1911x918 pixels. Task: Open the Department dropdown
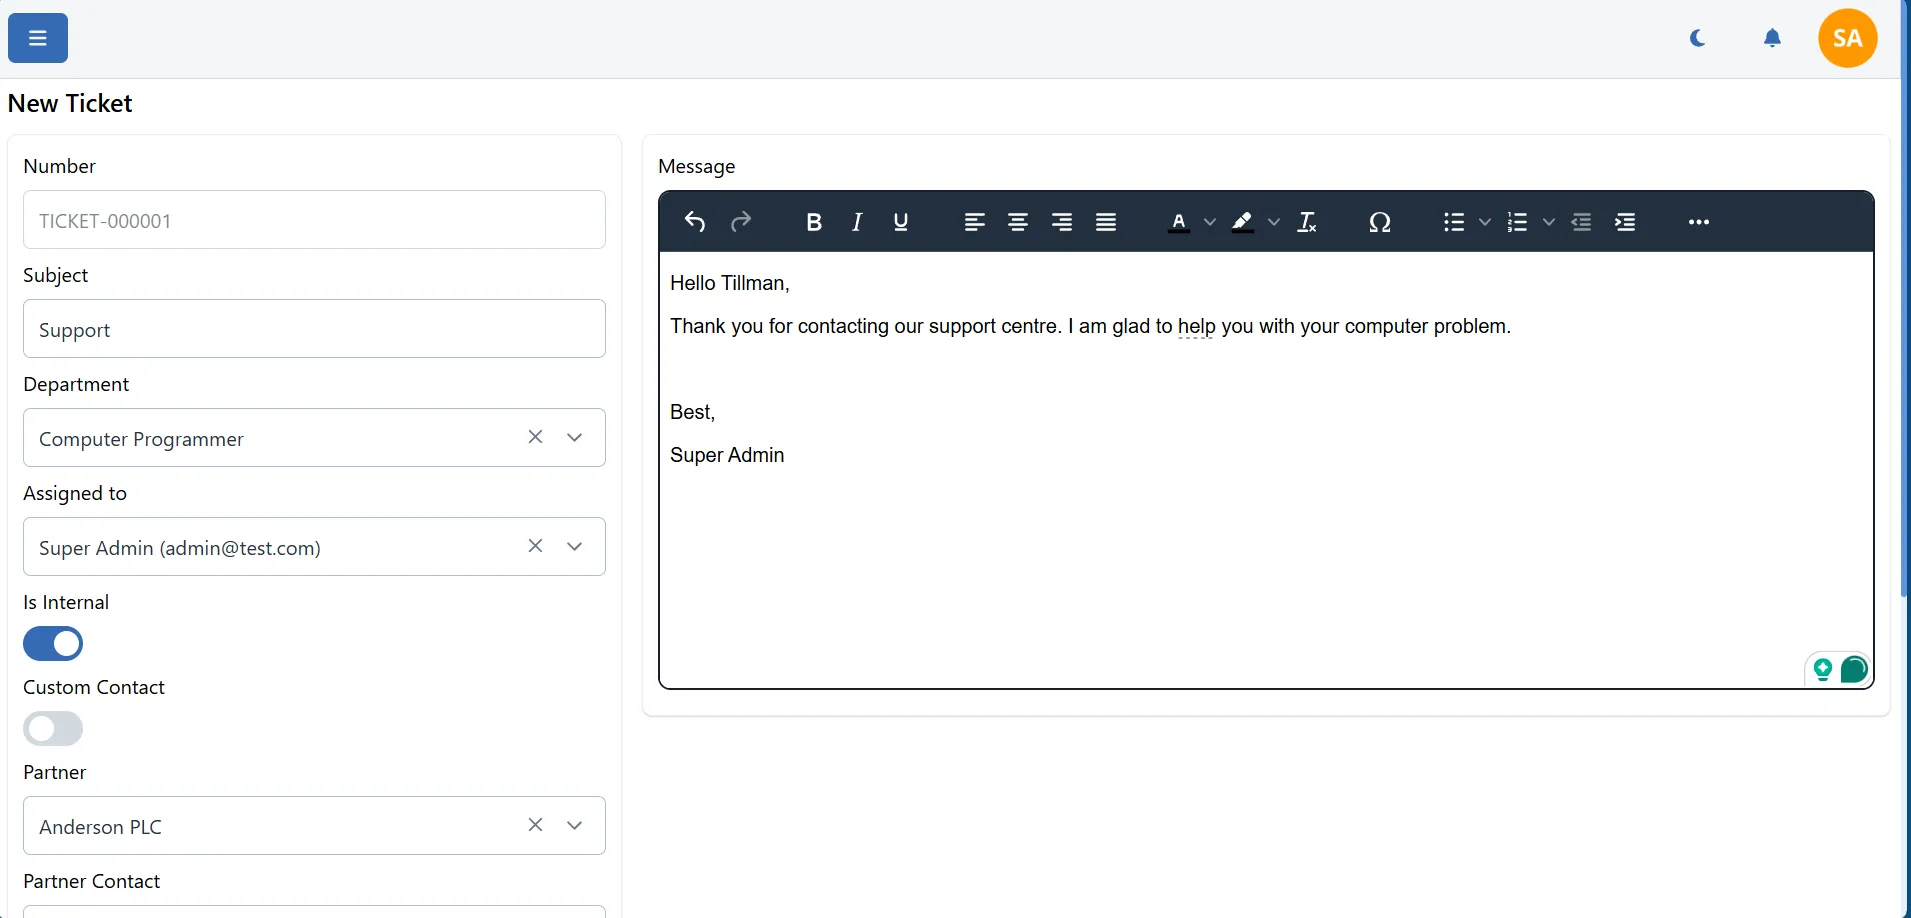pyautogui.click(x=575, y=437)
